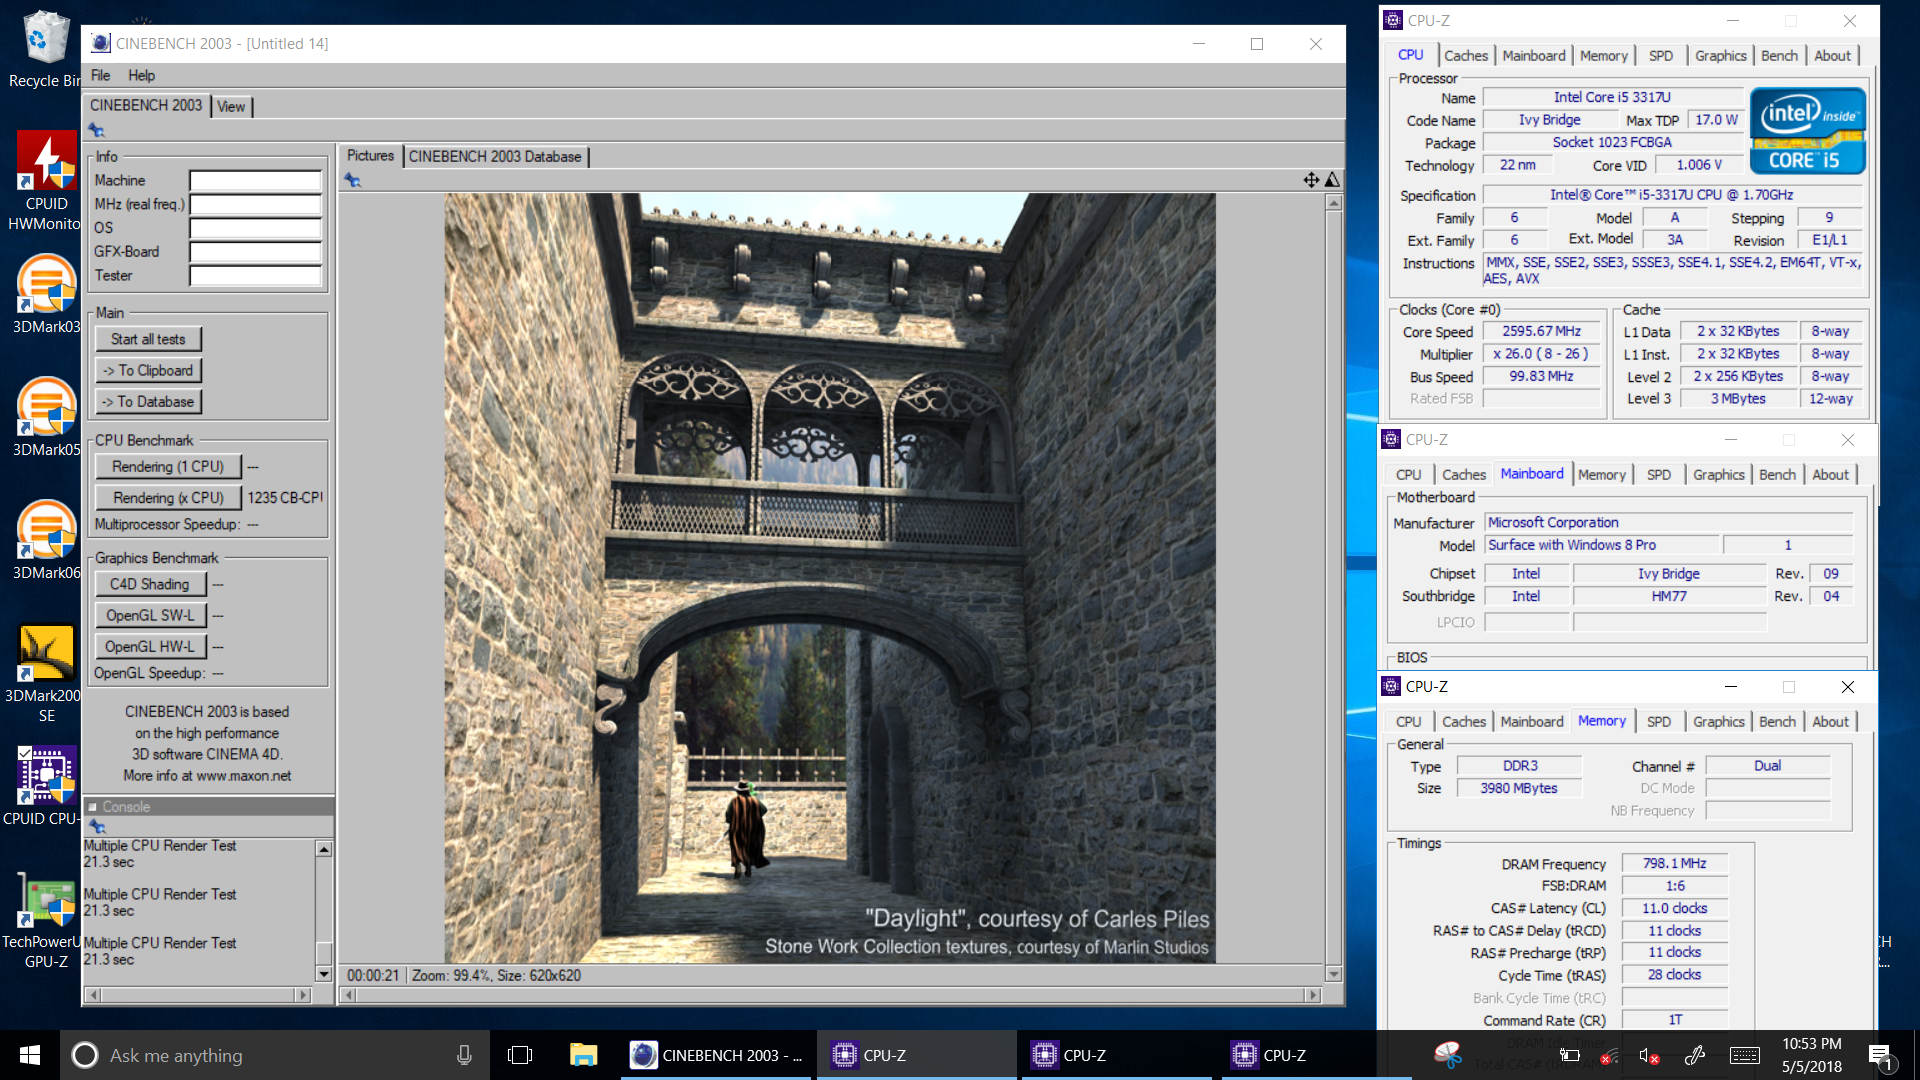Click the -> To Database button
Image resolution: width=1920 pixels, height=1080 pixels.
(148, 402)
